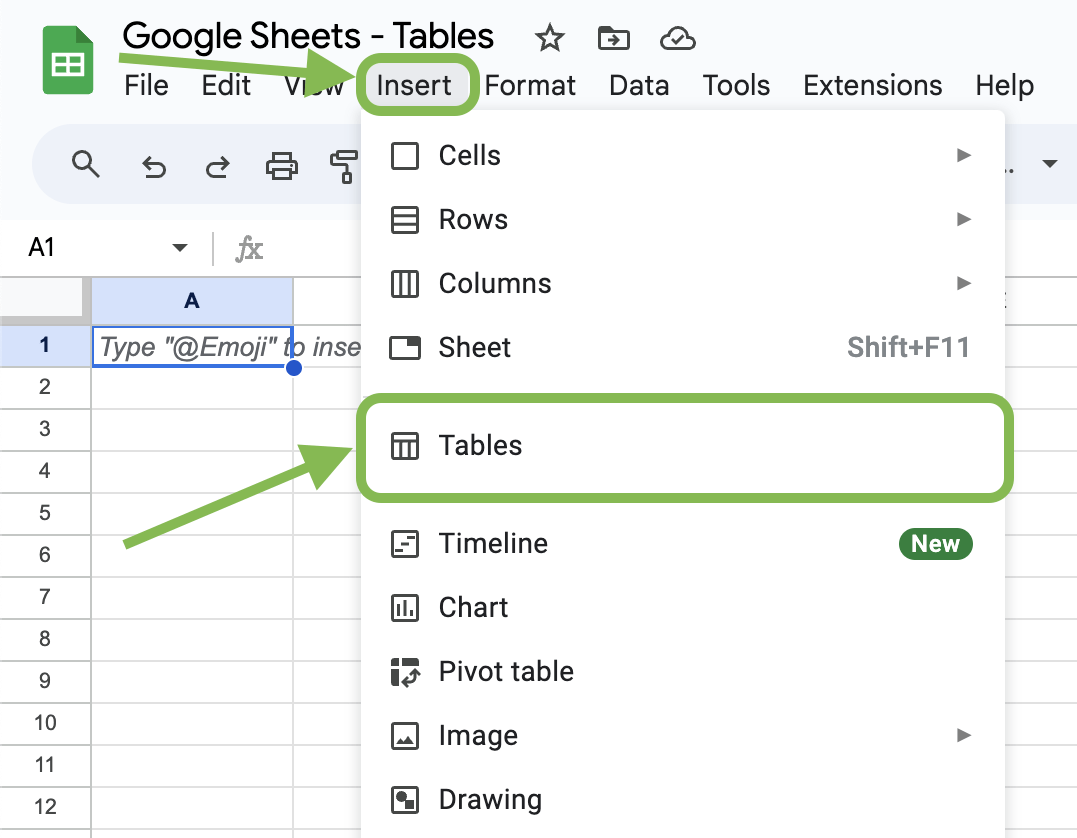Screen dimensions: 1077x838
Task: Click the Redo icon
Action: pos(217,164)
